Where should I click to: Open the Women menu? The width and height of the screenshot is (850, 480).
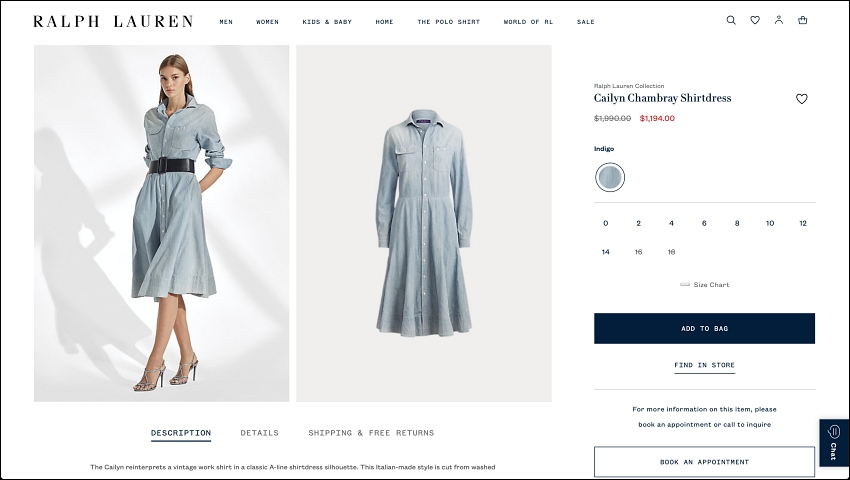coord(267,22)
